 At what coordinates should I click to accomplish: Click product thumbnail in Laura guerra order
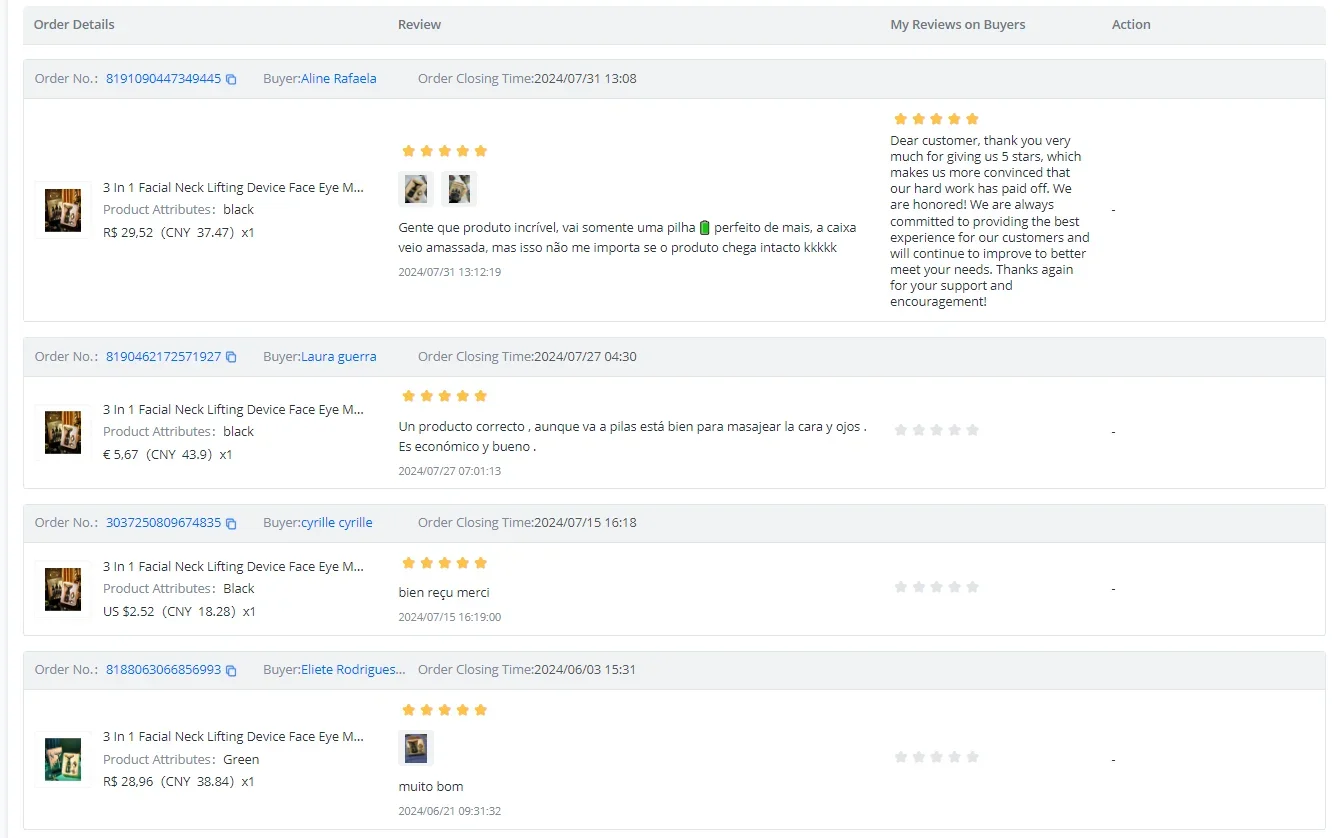click(x=63, y=432)
